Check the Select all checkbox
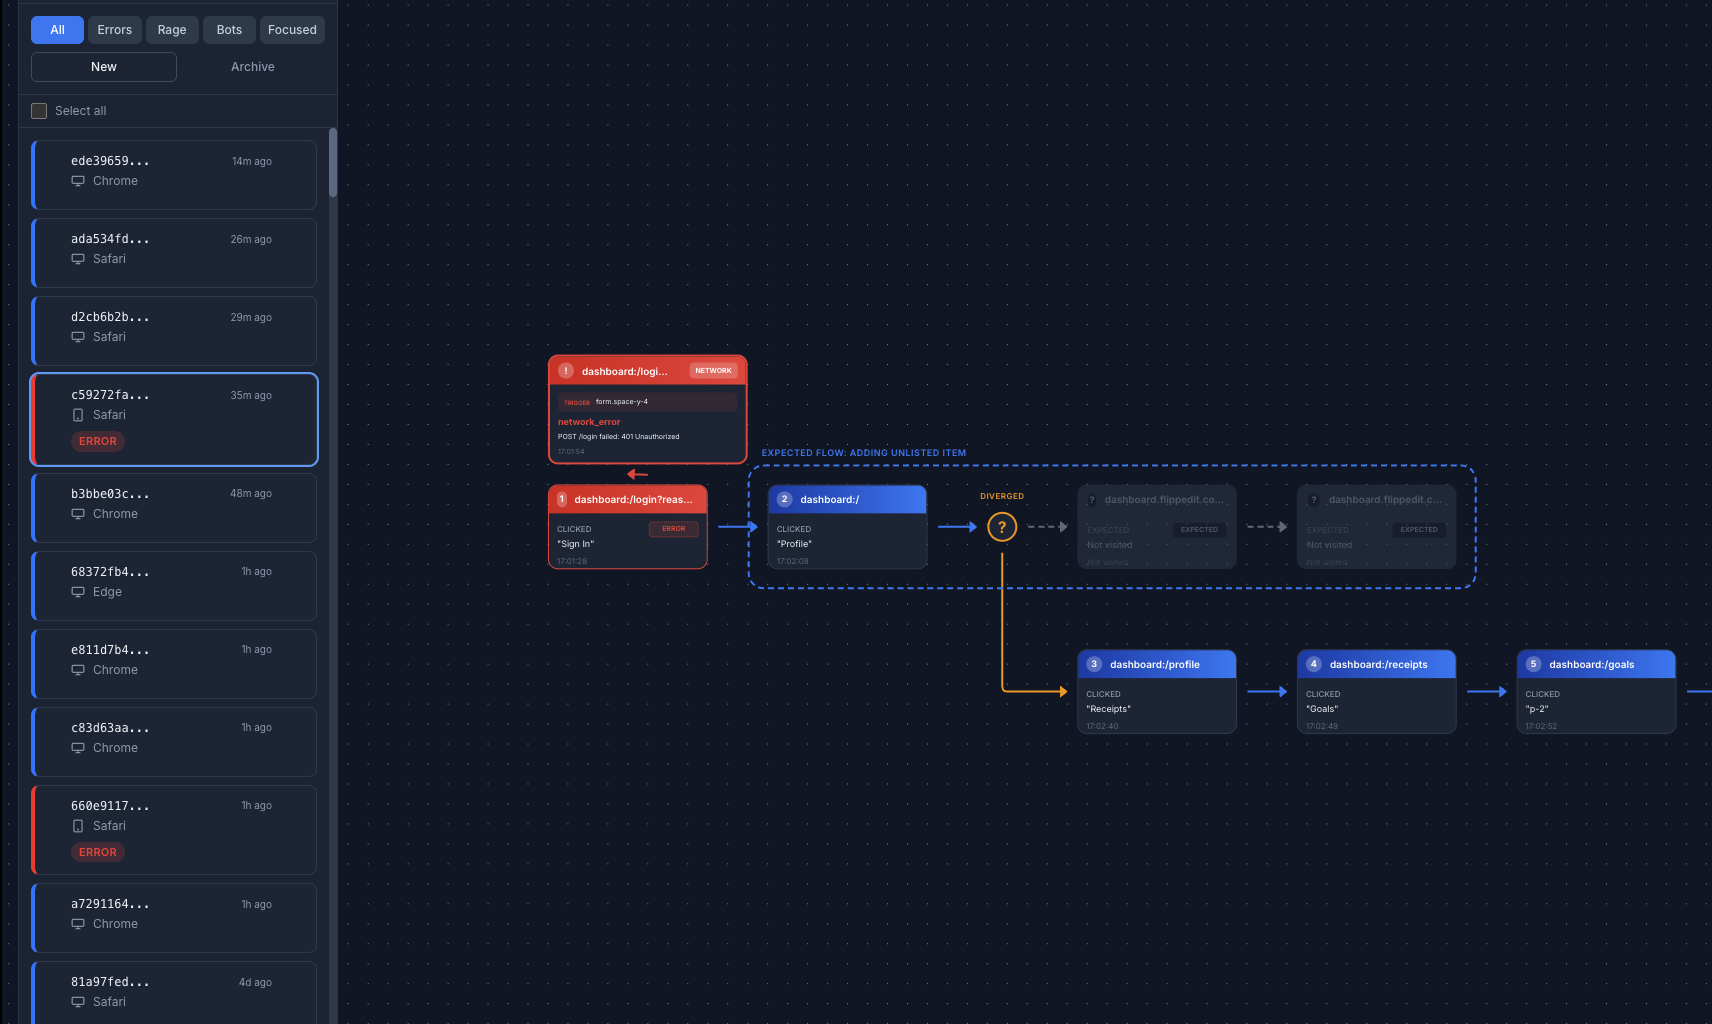Image resolution: width=1712 pixels, height=1024 pixels. [x=39, y=110]
